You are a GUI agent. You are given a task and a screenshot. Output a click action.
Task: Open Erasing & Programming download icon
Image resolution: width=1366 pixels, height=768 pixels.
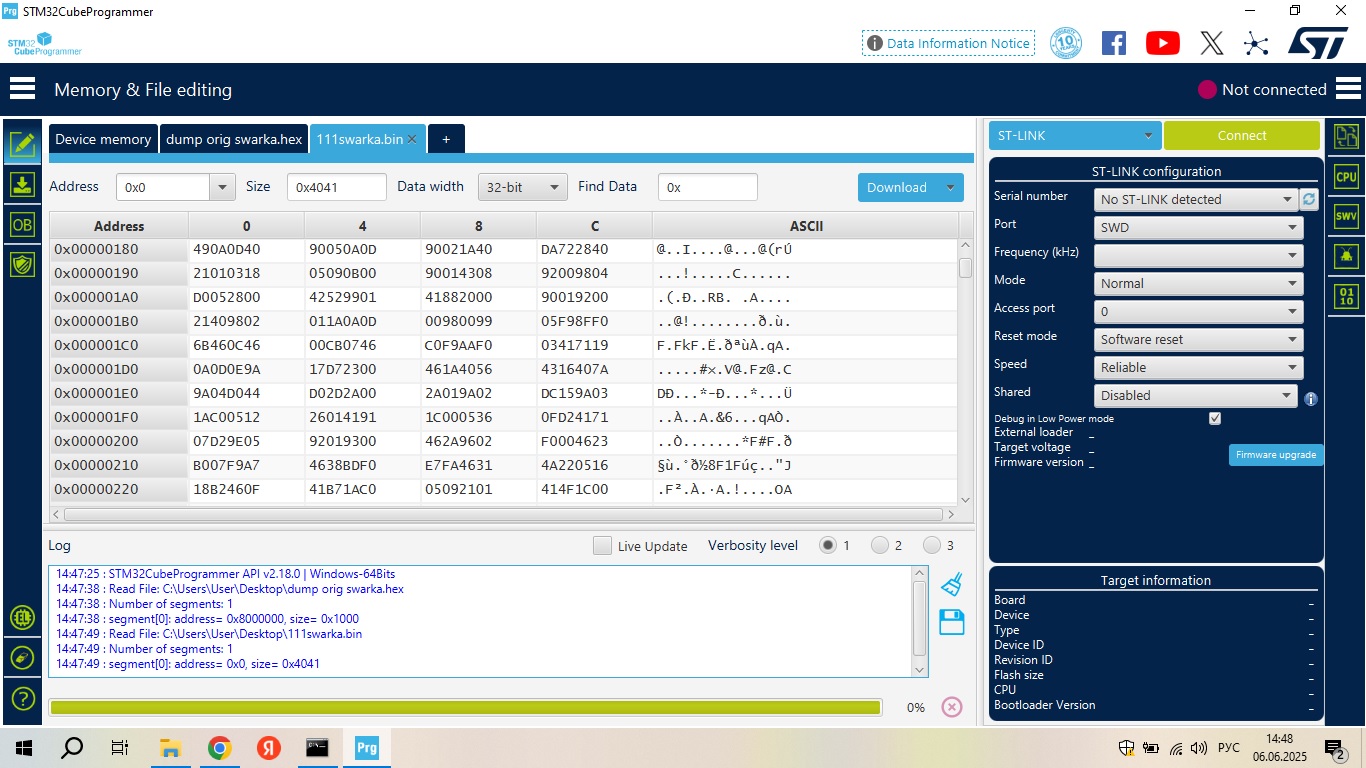coord(22,185)
